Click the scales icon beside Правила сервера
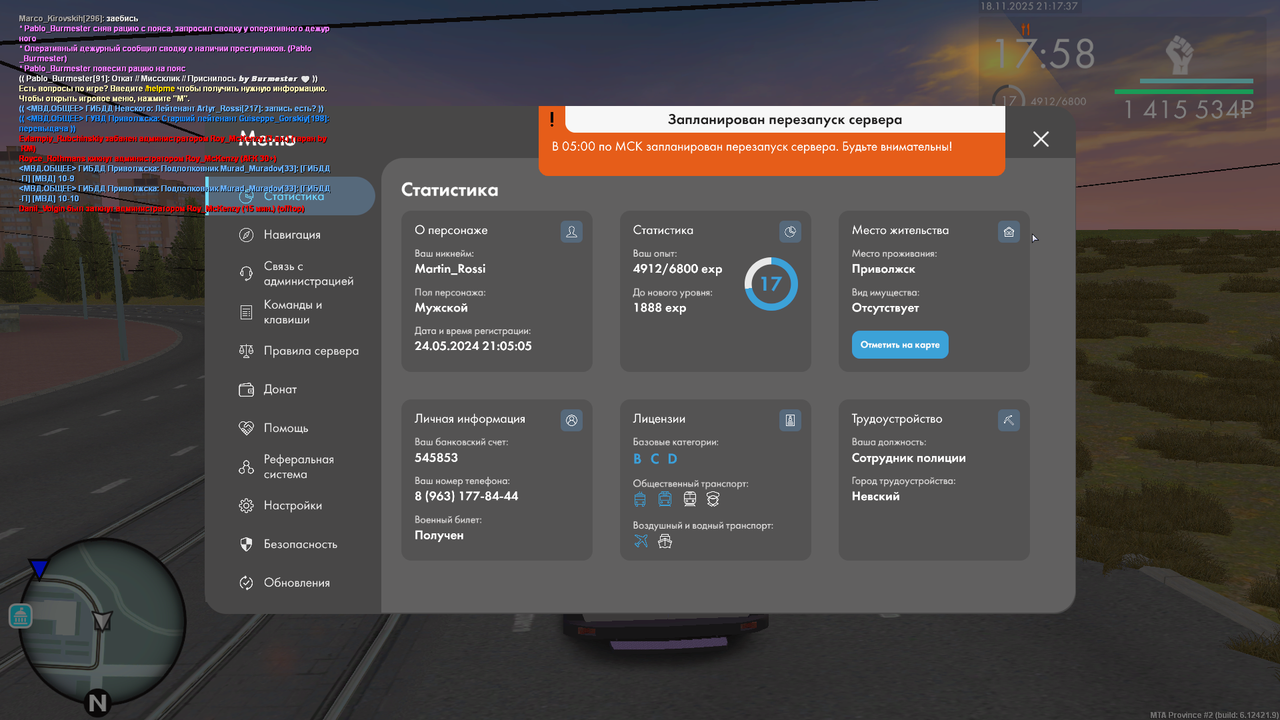1280x720 pixels. [x=246, y=351]
